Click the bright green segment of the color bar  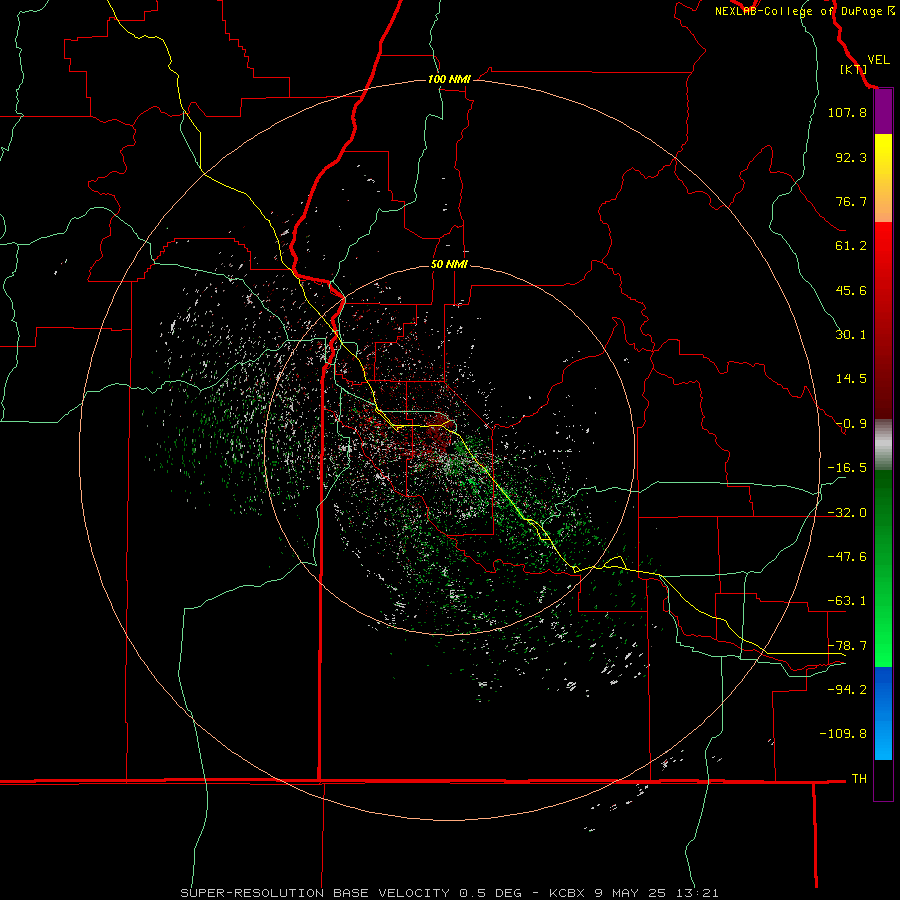[883, 568]
